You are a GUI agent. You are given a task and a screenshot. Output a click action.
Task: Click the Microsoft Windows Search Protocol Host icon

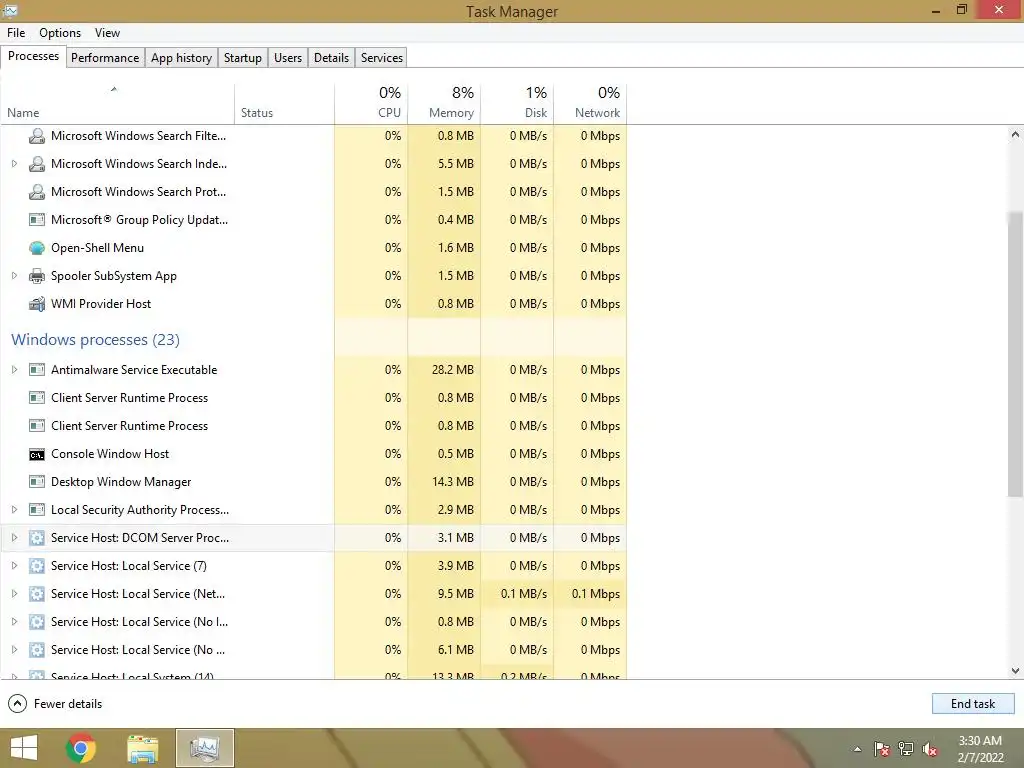coord(37,192)
